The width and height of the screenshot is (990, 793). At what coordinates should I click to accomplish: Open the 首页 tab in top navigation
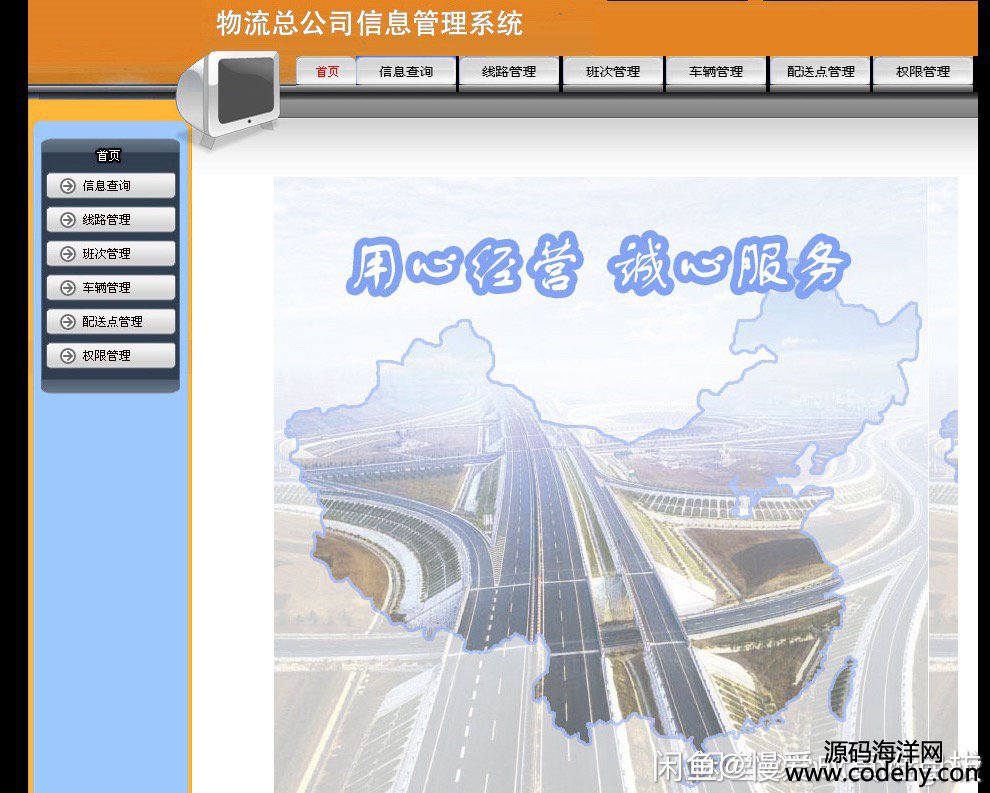[326, 71]
